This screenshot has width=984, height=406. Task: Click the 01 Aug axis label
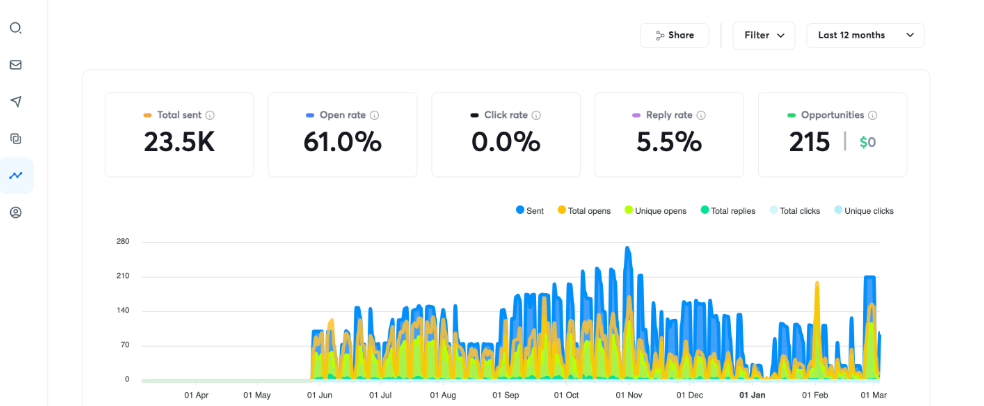point(443,396)
